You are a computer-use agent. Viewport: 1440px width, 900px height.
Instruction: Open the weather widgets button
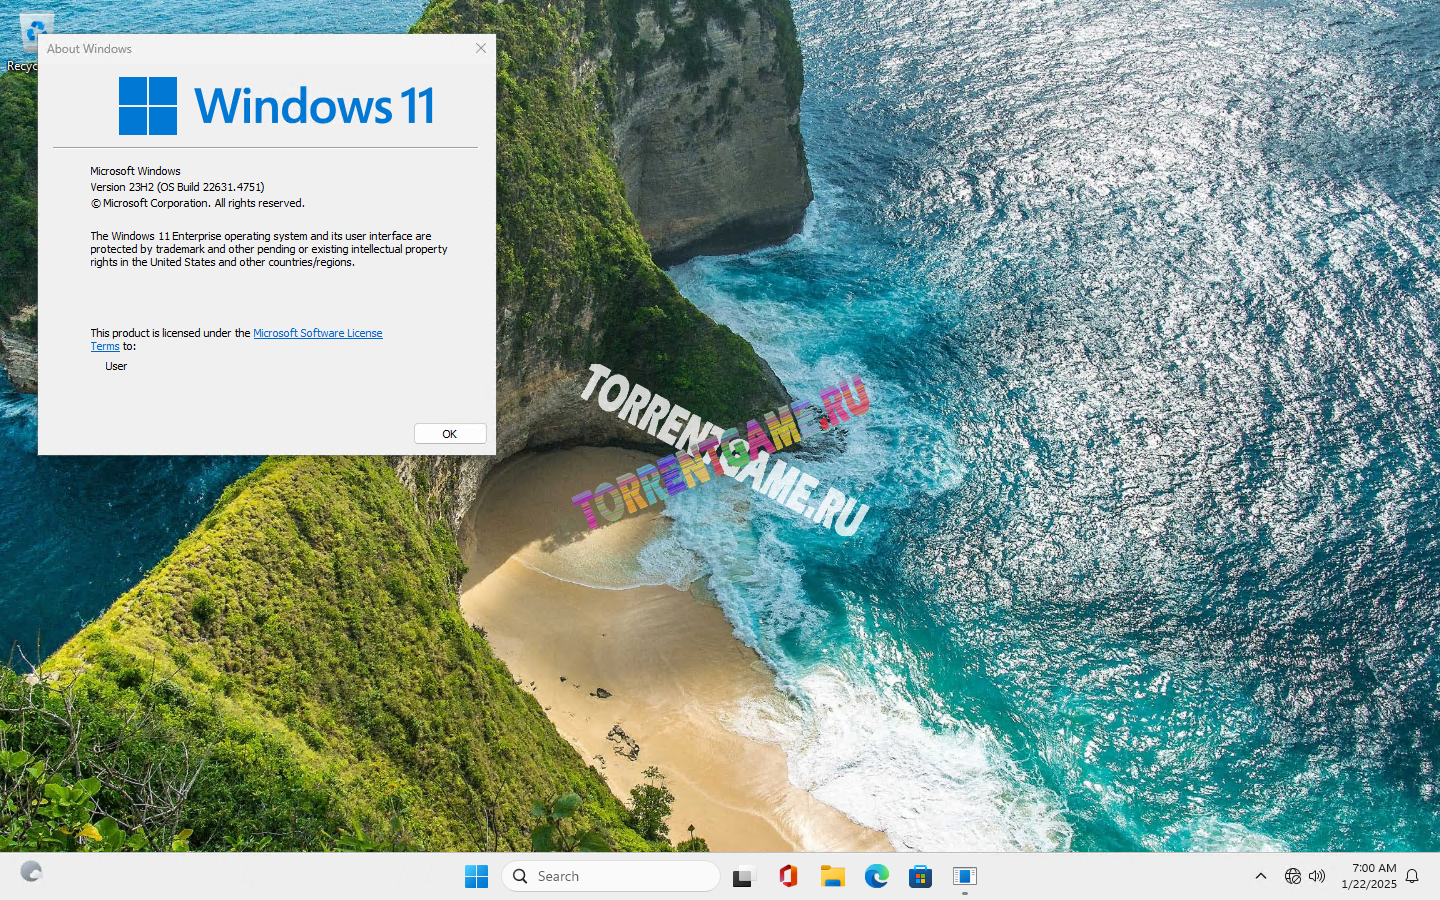tap(31, 873)
